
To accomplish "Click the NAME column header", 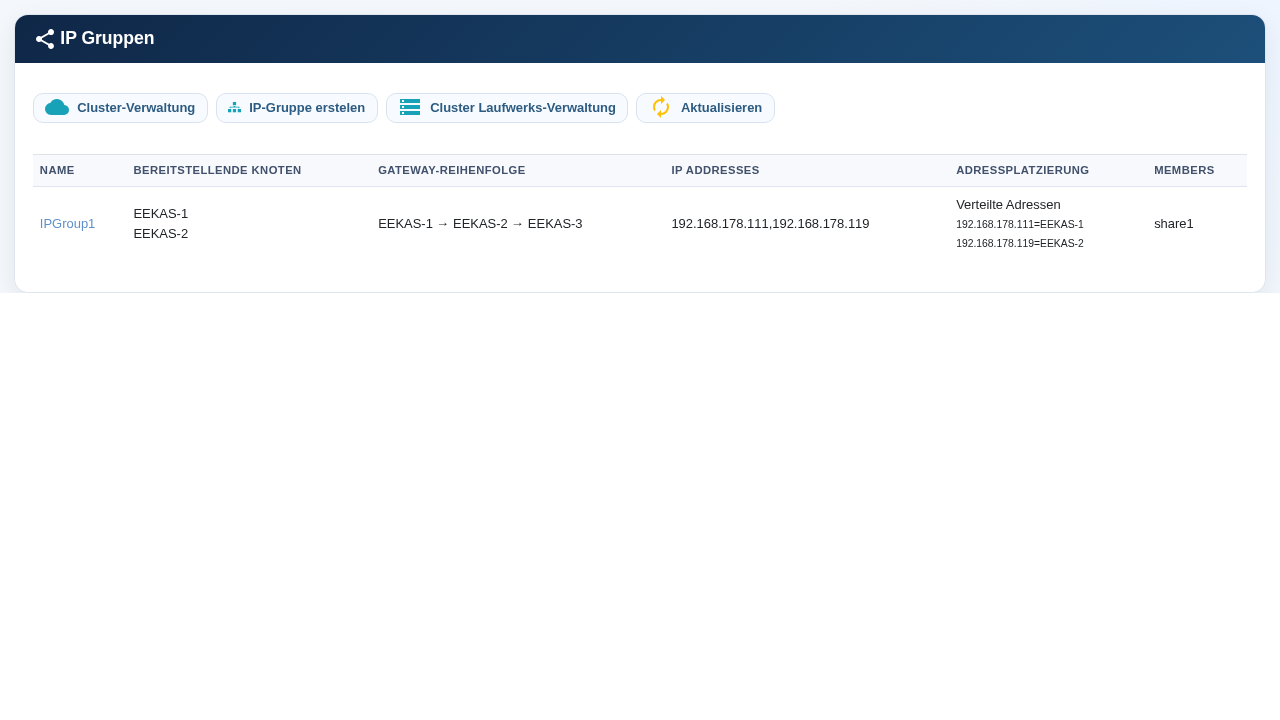I will point(57,170).
